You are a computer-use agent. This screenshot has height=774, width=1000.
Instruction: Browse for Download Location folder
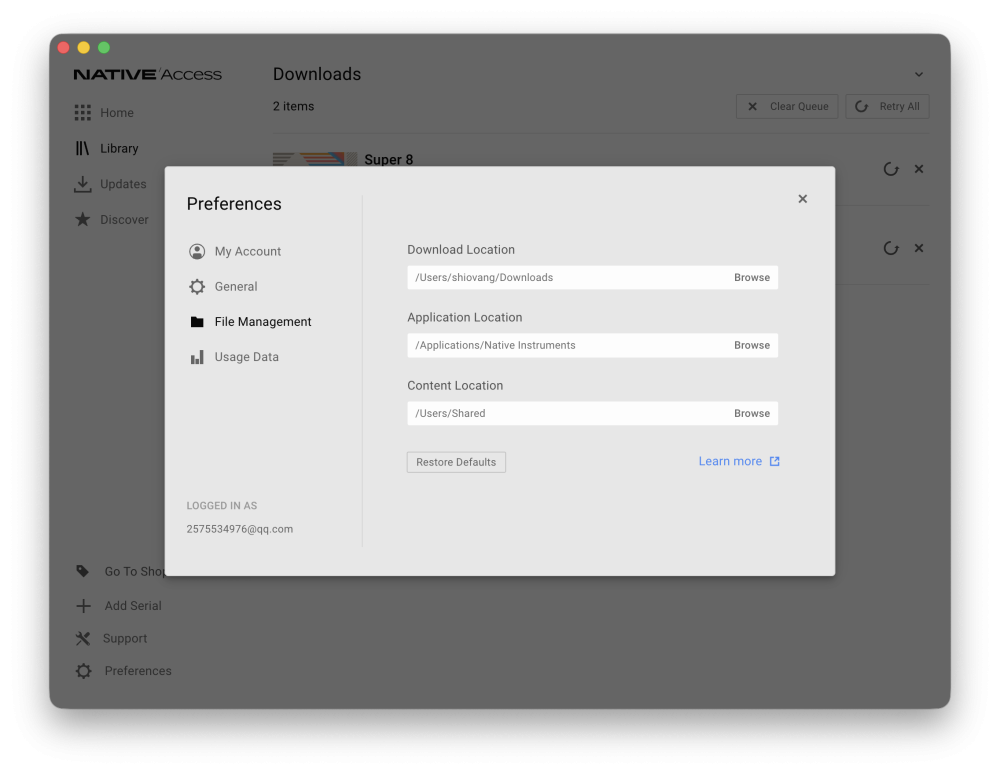(x=751, y=277)
